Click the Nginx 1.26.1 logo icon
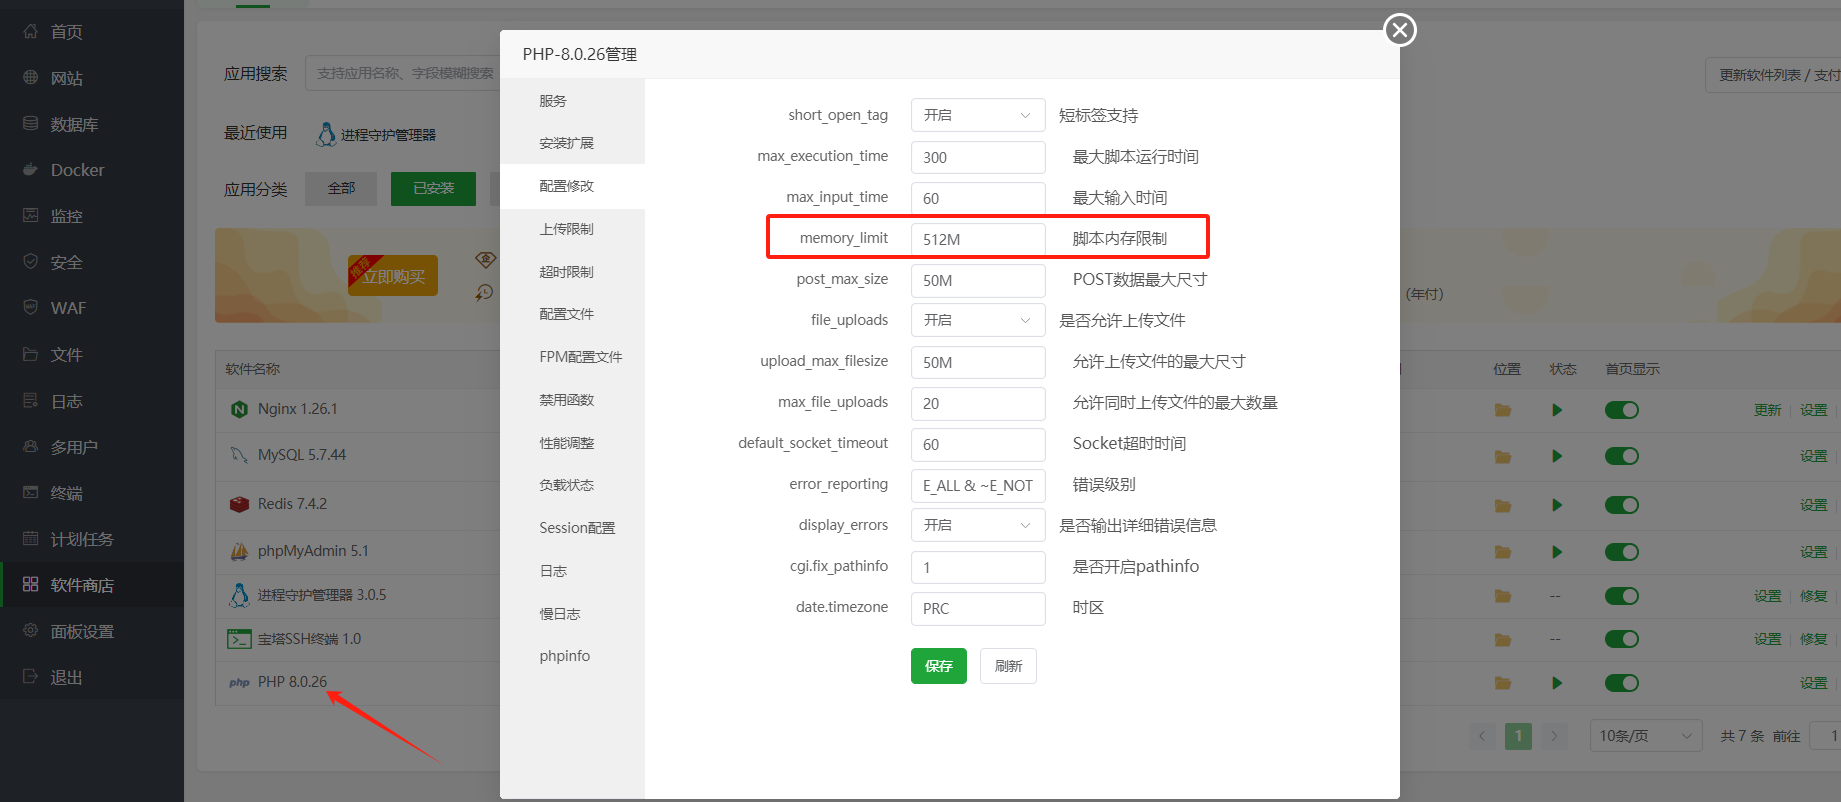Screen dimensions: 1841x802 click(x=239, y=409)
